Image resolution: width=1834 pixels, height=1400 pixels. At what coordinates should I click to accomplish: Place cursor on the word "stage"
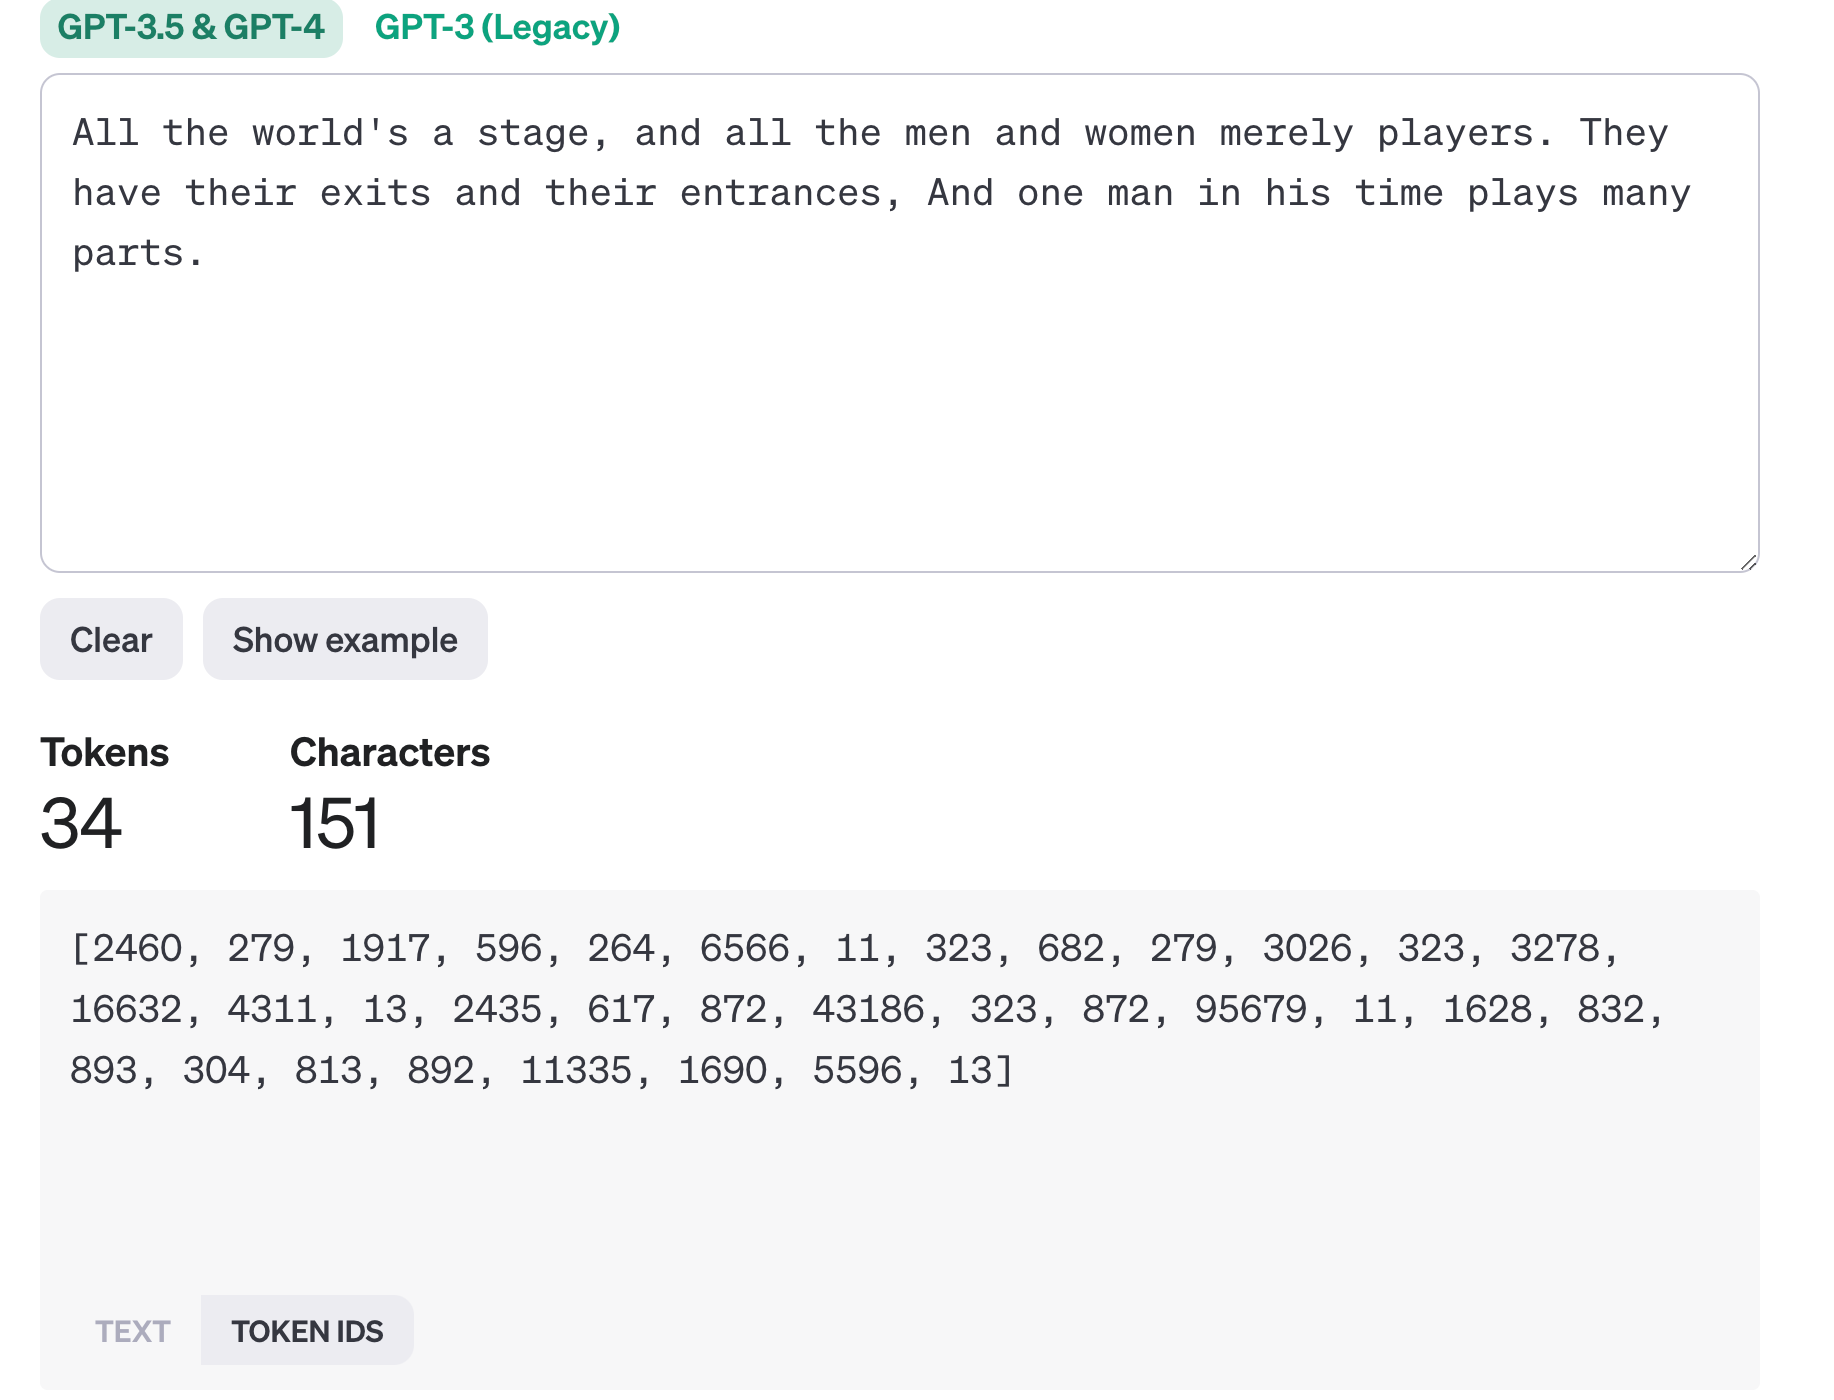click(533, 134)
